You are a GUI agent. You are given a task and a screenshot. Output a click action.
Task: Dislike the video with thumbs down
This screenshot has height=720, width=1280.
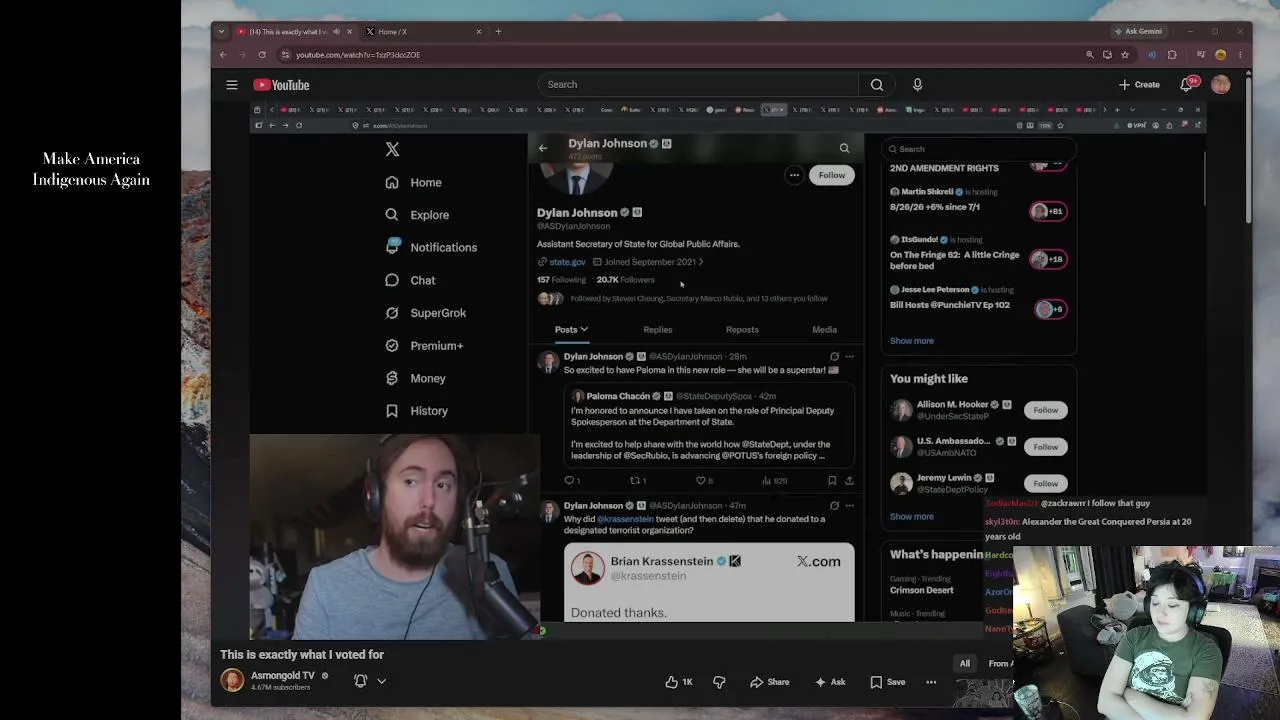(x=719, y=682)
